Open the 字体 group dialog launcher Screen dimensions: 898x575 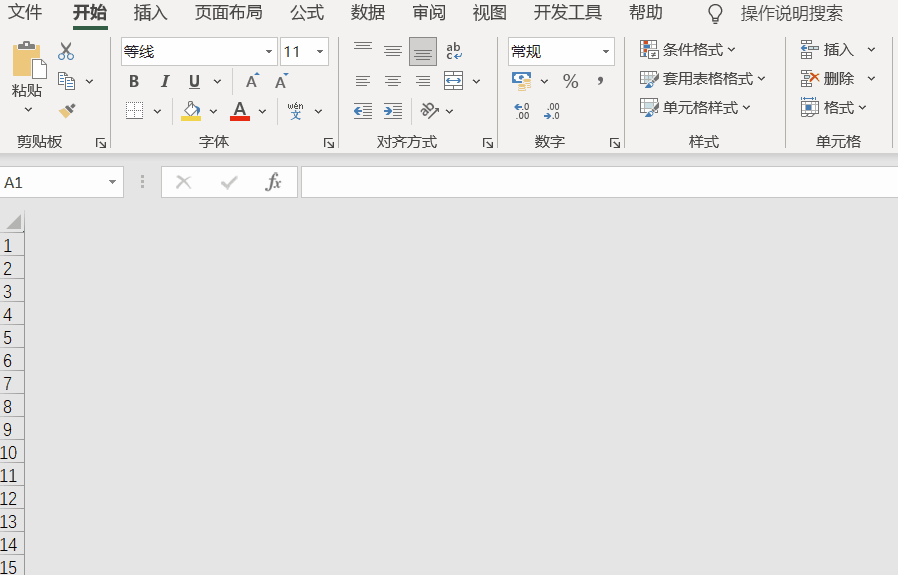coord(329,143)
